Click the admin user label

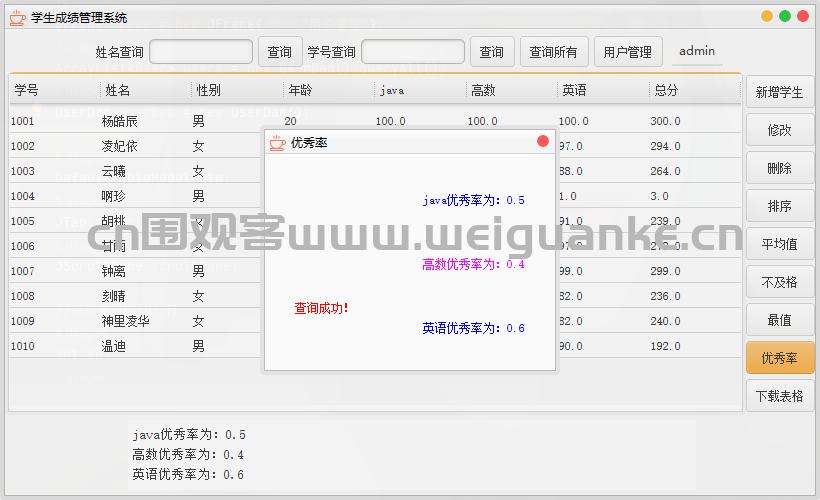[x=697, y=51]
